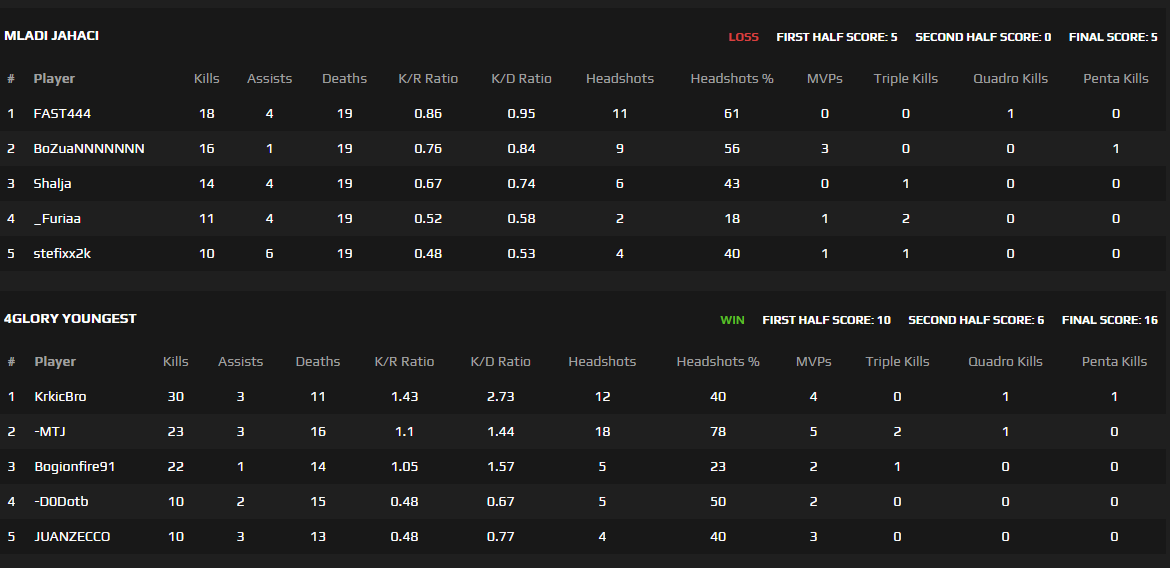Screen dimensions: 1170x568
Task: Sort MLADI JAHACI table by Kills
Action: pos(207,79)
